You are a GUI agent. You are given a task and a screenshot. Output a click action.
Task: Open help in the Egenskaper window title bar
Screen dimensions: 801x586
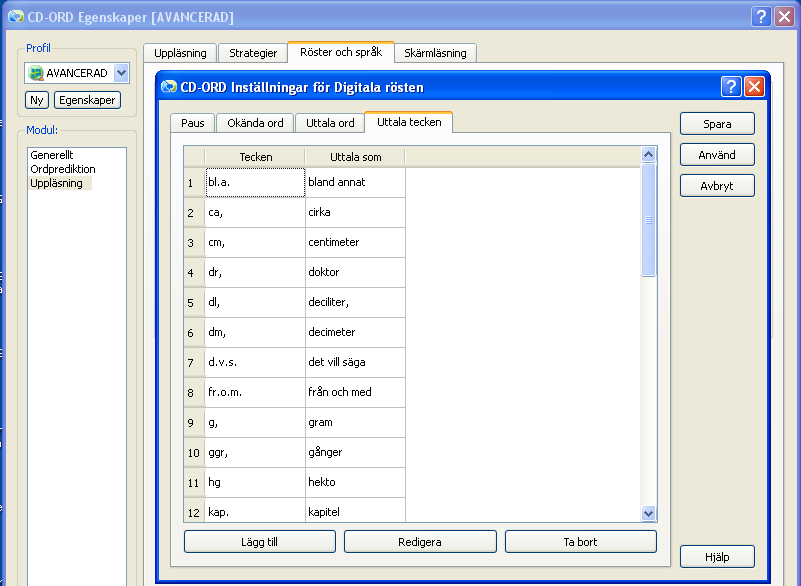point(761,17)
